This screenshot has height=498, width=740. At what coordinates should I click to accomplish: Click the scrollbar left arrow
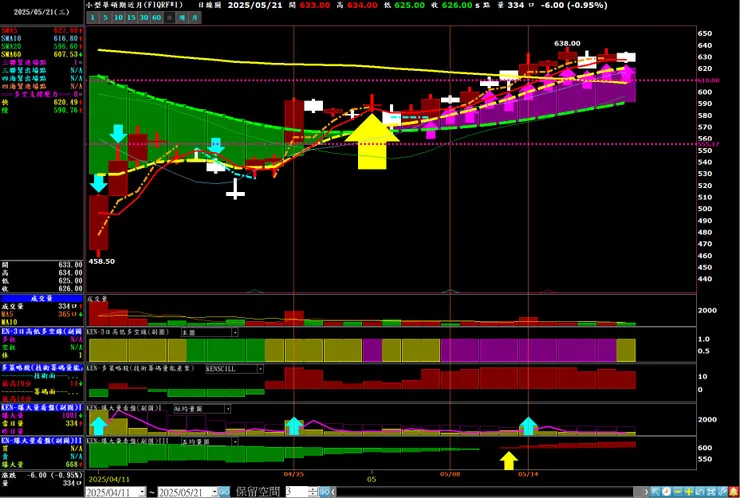pyautogui.click(x=334, y=492)
